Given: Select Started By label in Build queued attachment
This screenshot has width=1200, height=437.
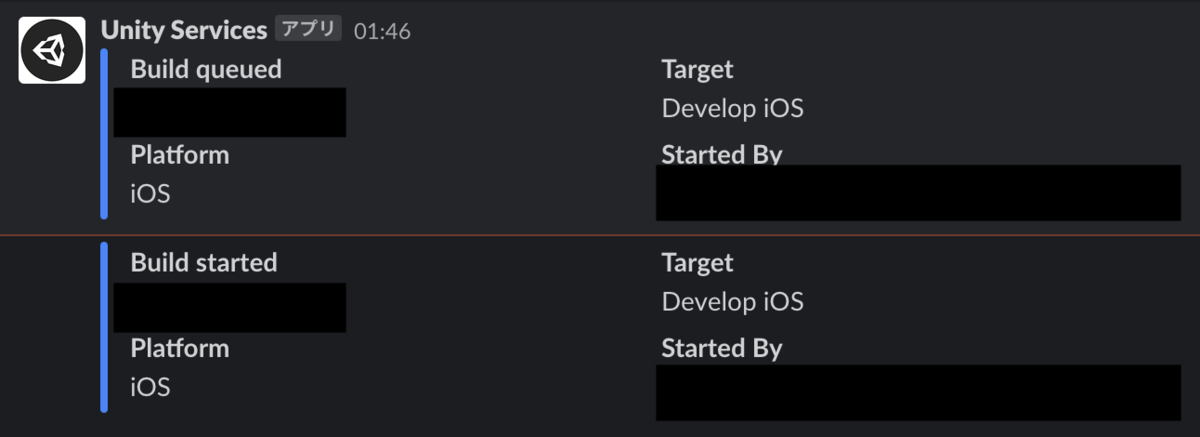Looking at the screenshot, I should [722, 154].
